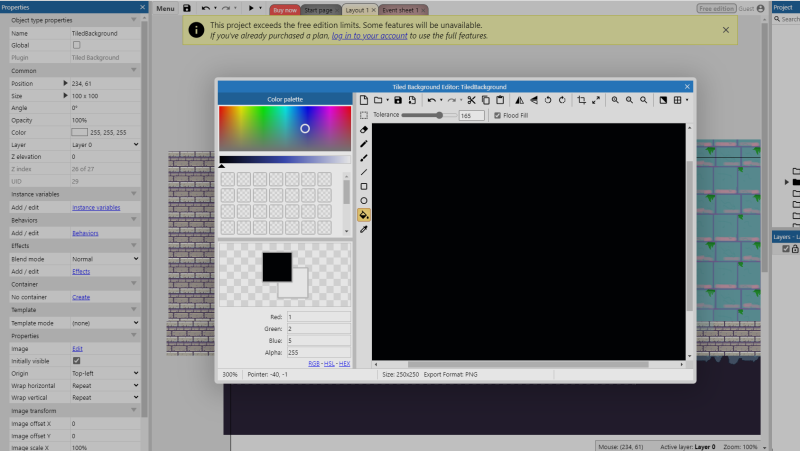Viewport: 800px width, 451px height.
Task: Toggle Initially visible checkbox
Action: [77, 361]
